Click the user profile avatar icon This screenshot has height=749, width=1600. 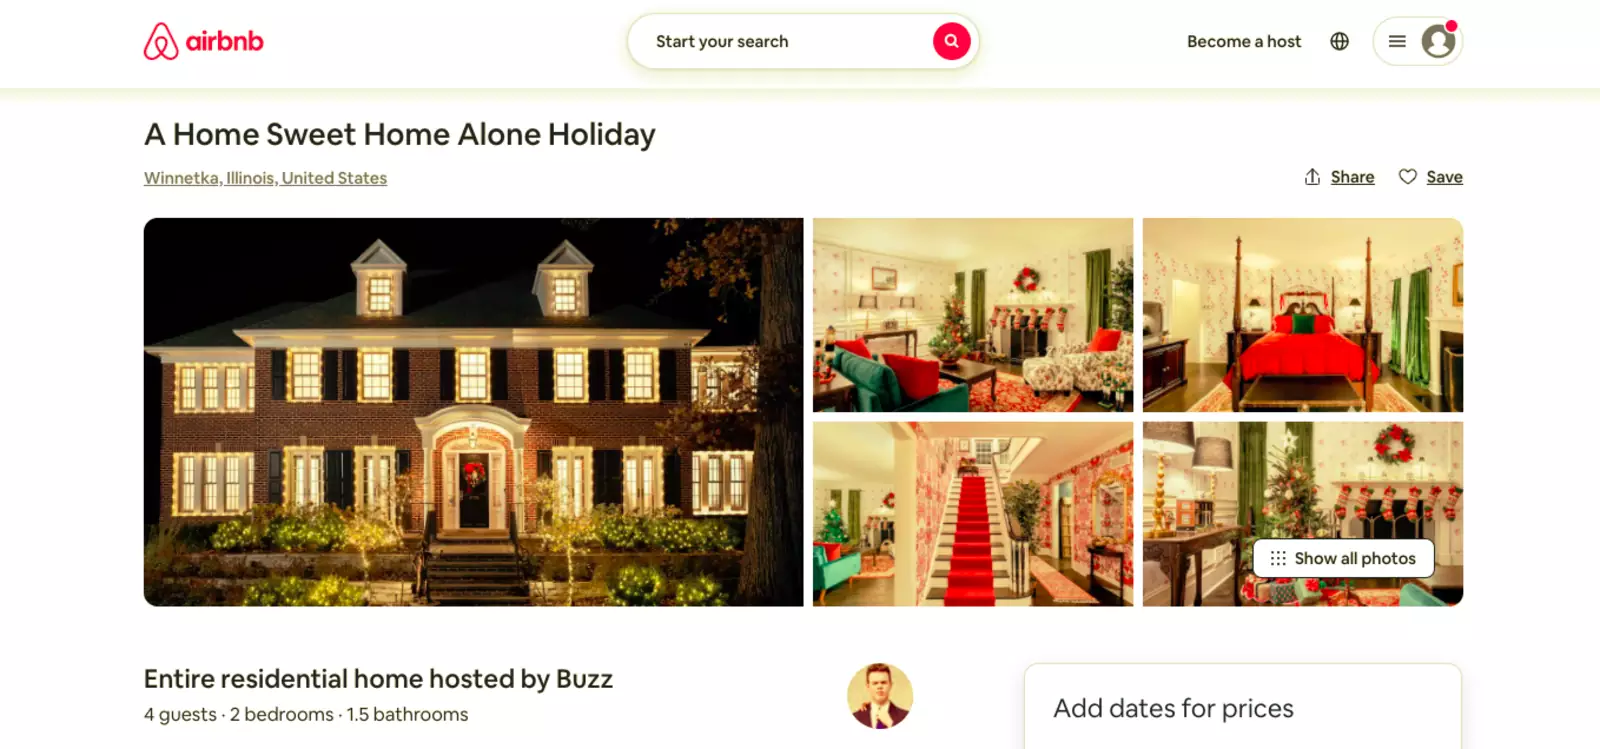[x=1438, y=41]
